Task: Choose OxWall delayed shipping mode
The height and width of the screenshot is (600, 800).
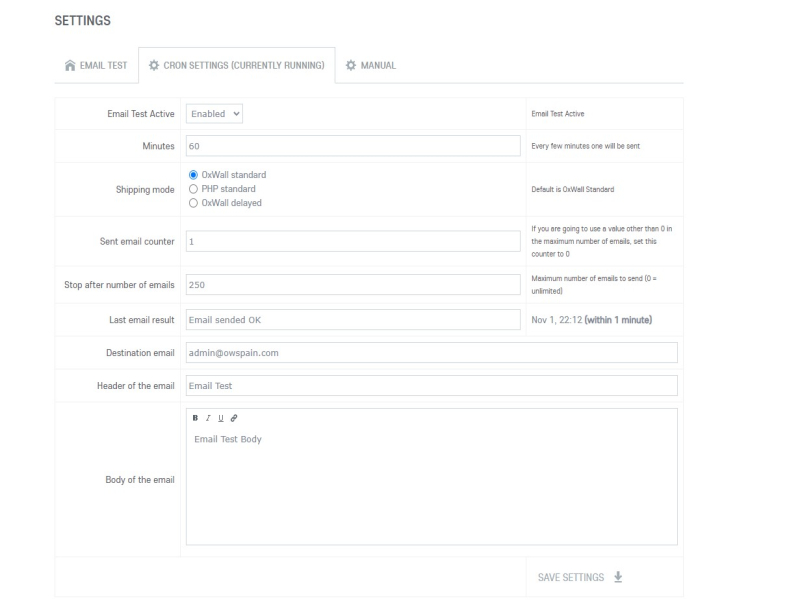Action: pos(194,203)
